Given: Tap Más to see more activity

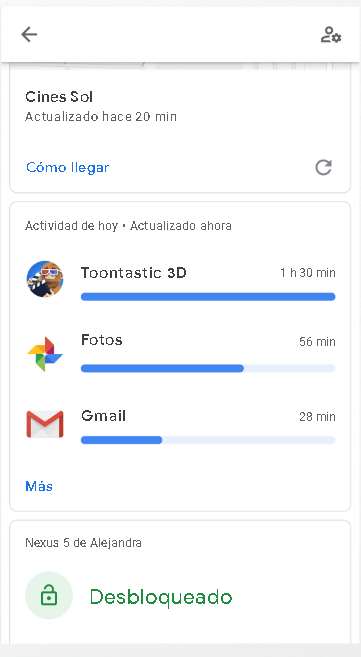Looking at the screenshot, I should pyautogui.click(x=39, y=486).
